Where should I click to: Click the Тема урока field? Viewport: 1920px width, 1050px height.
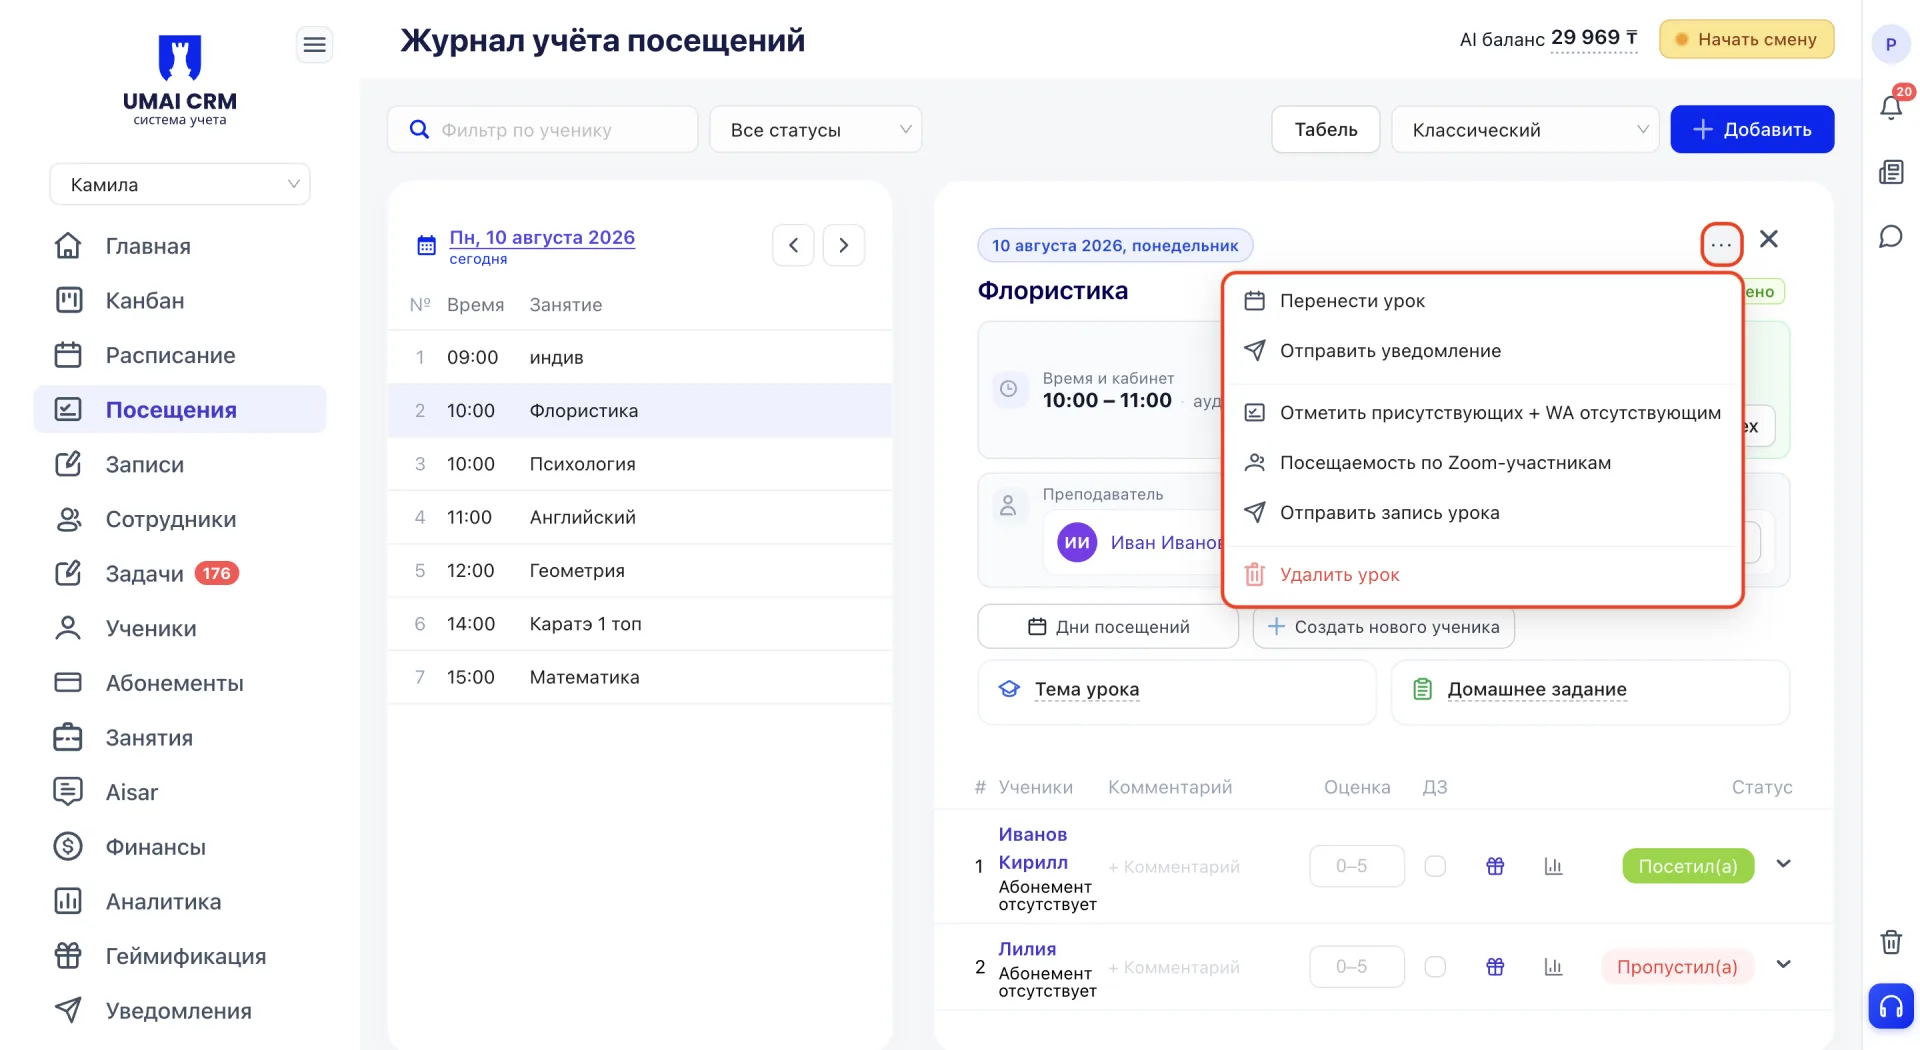click(1177, 691)
